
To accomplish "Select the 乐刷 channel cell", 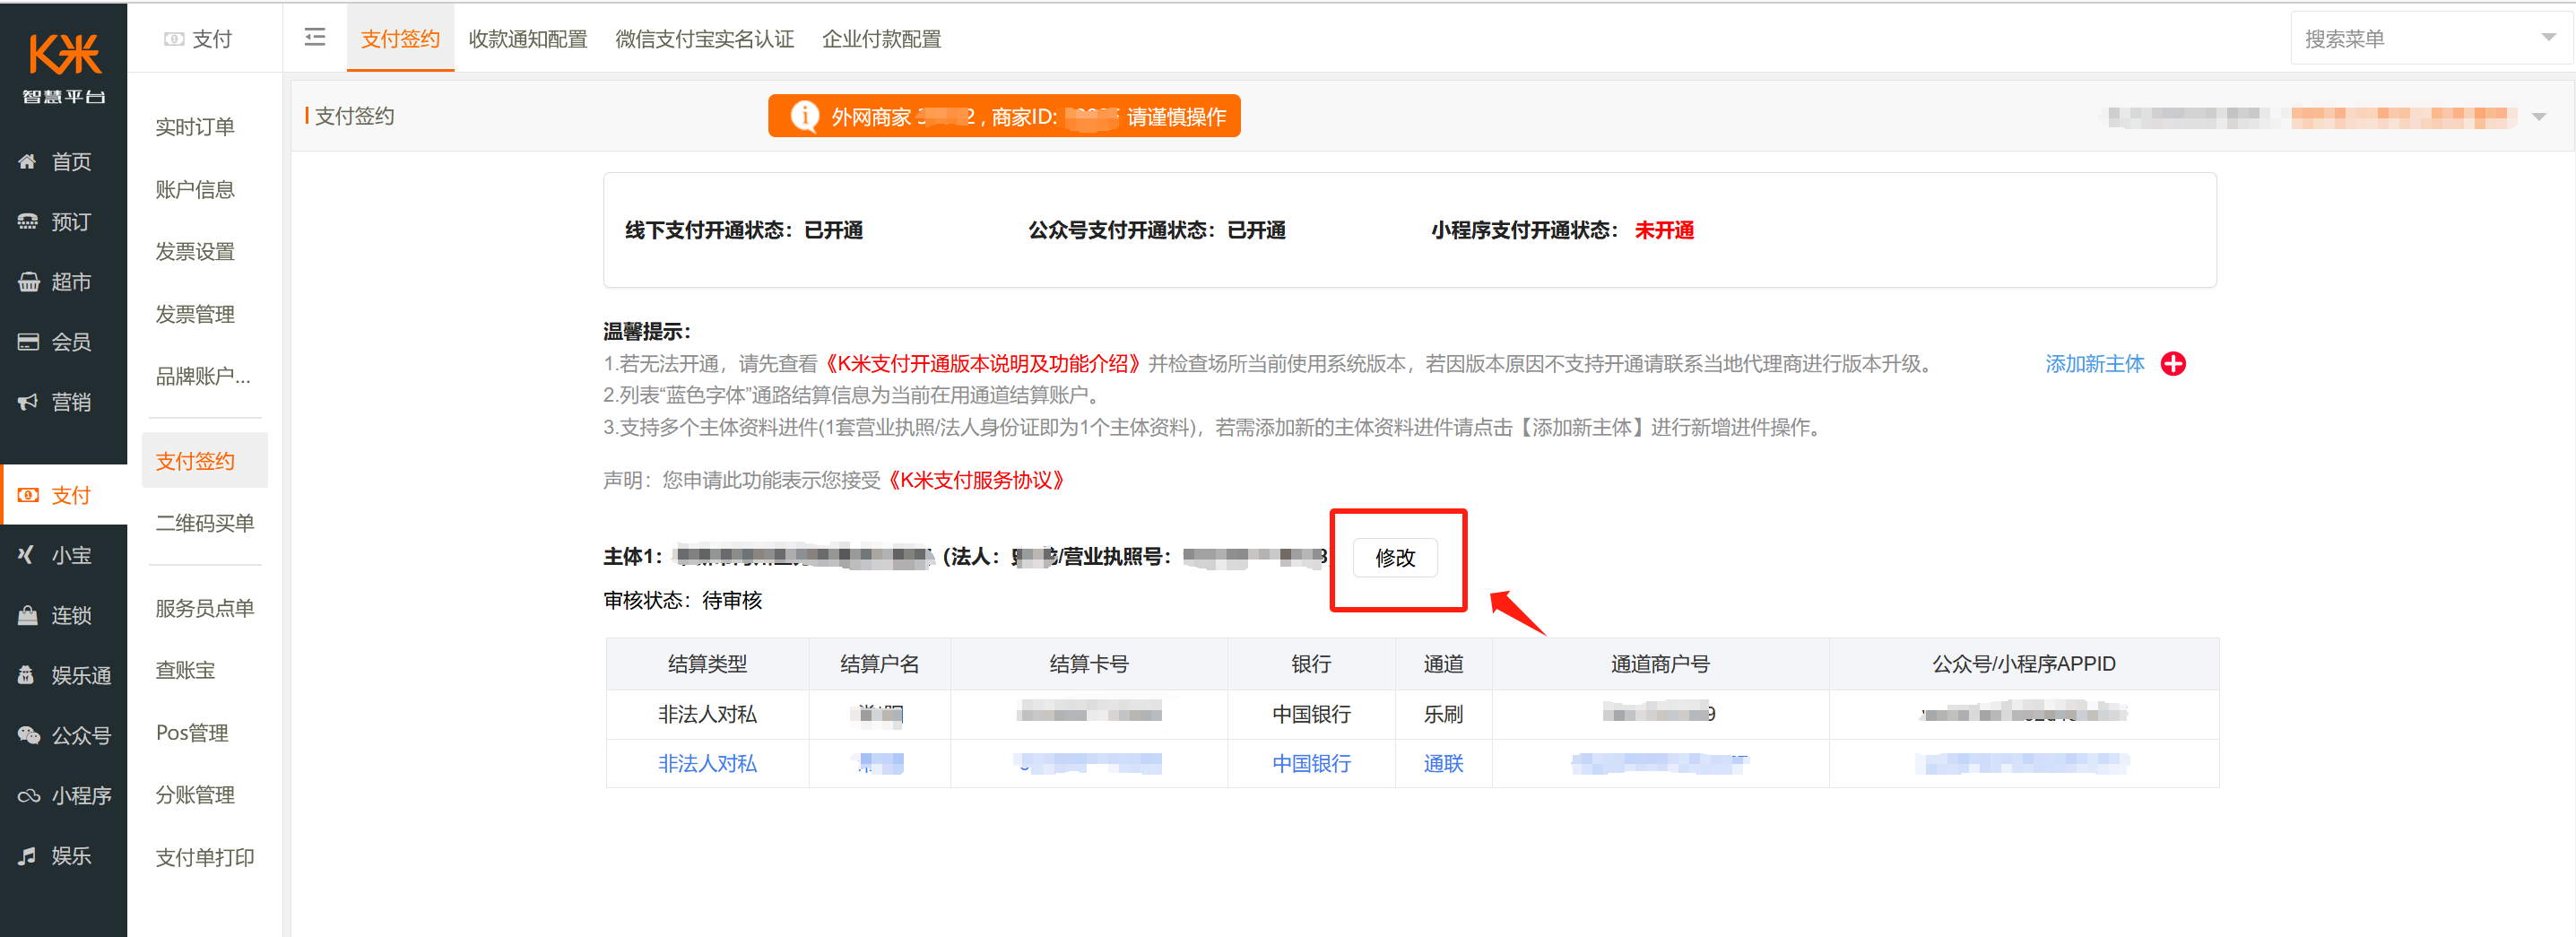I will click(1443, 714).
